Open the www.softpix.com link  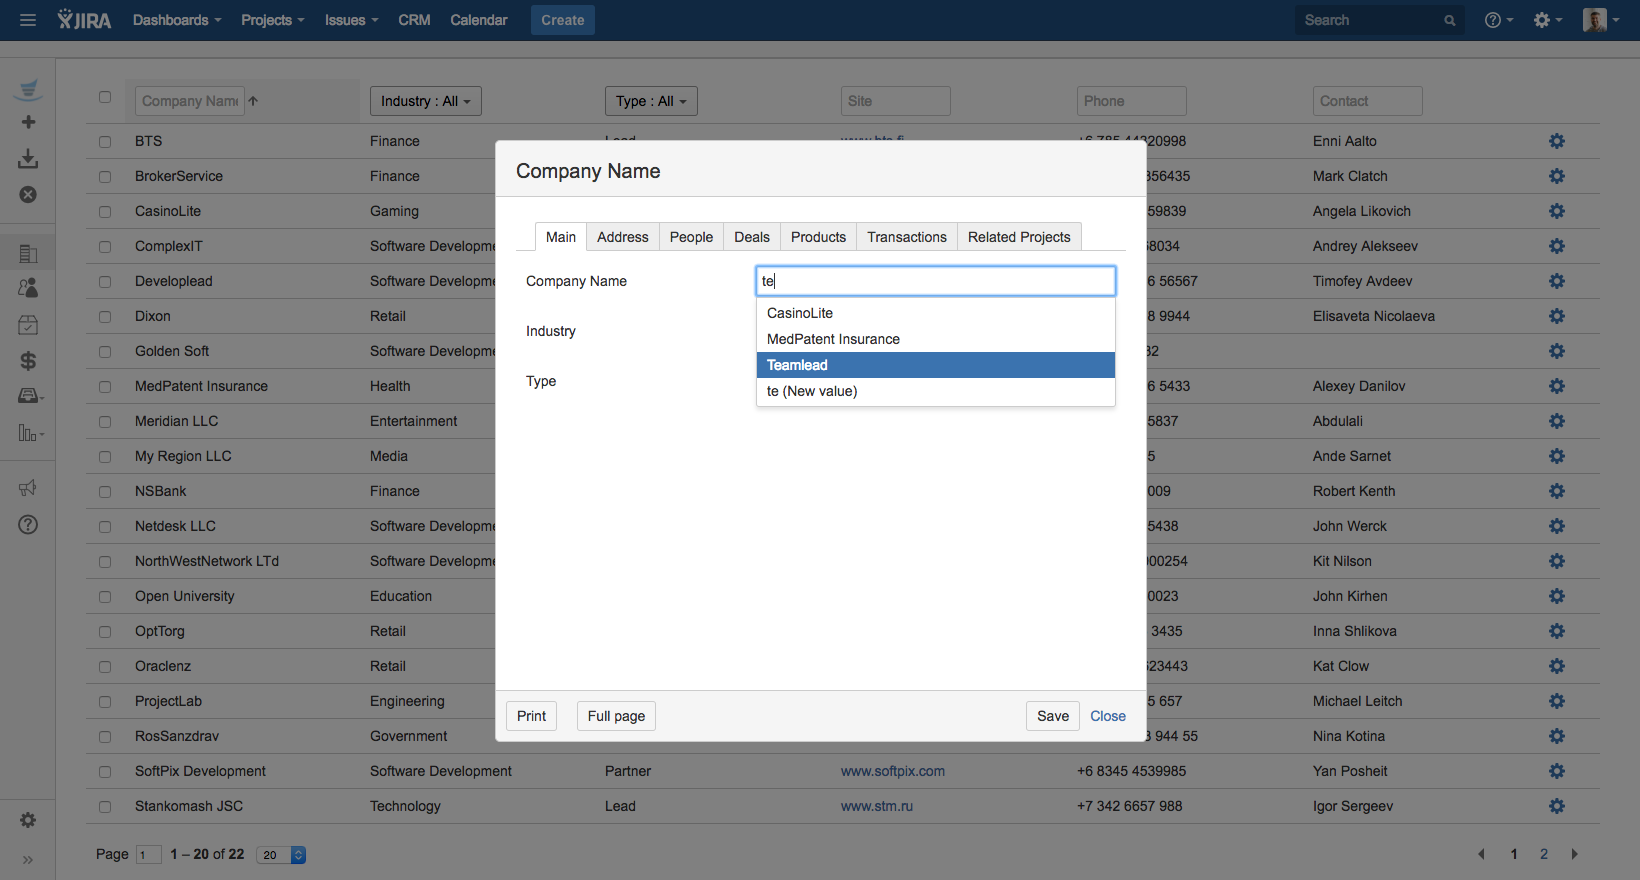tap(892, 771)
